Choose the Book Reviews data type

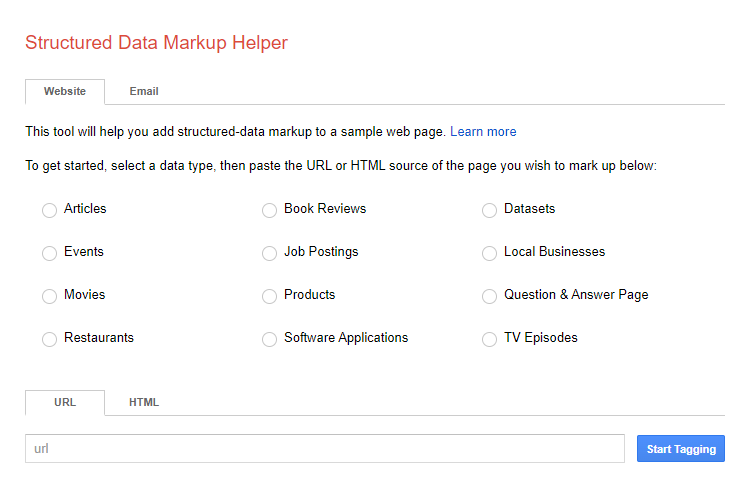click(x=269, y=210)
